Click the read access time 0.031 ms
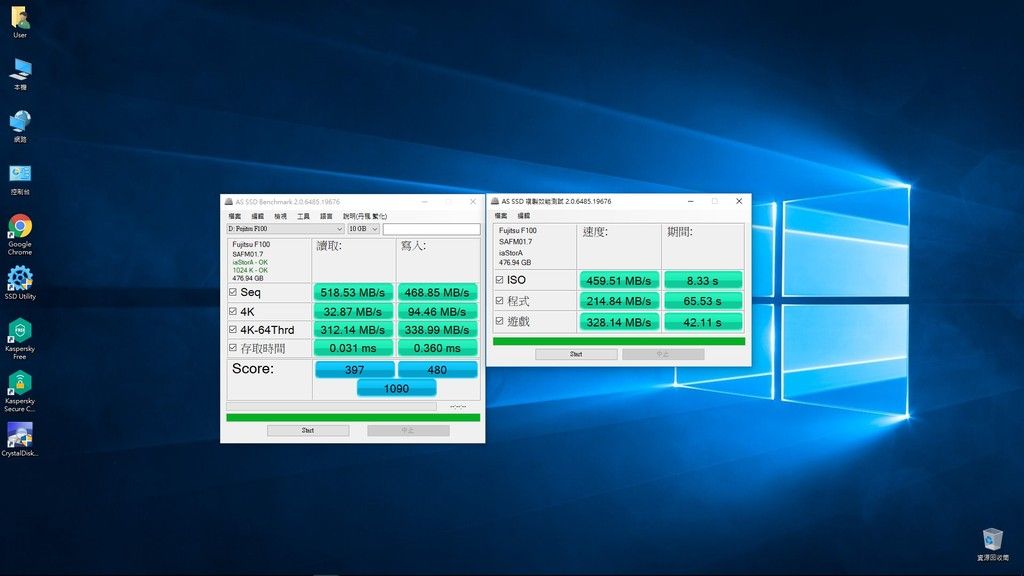The width and height of the screenshot is (1024, 576). click(x=353, y=348)
